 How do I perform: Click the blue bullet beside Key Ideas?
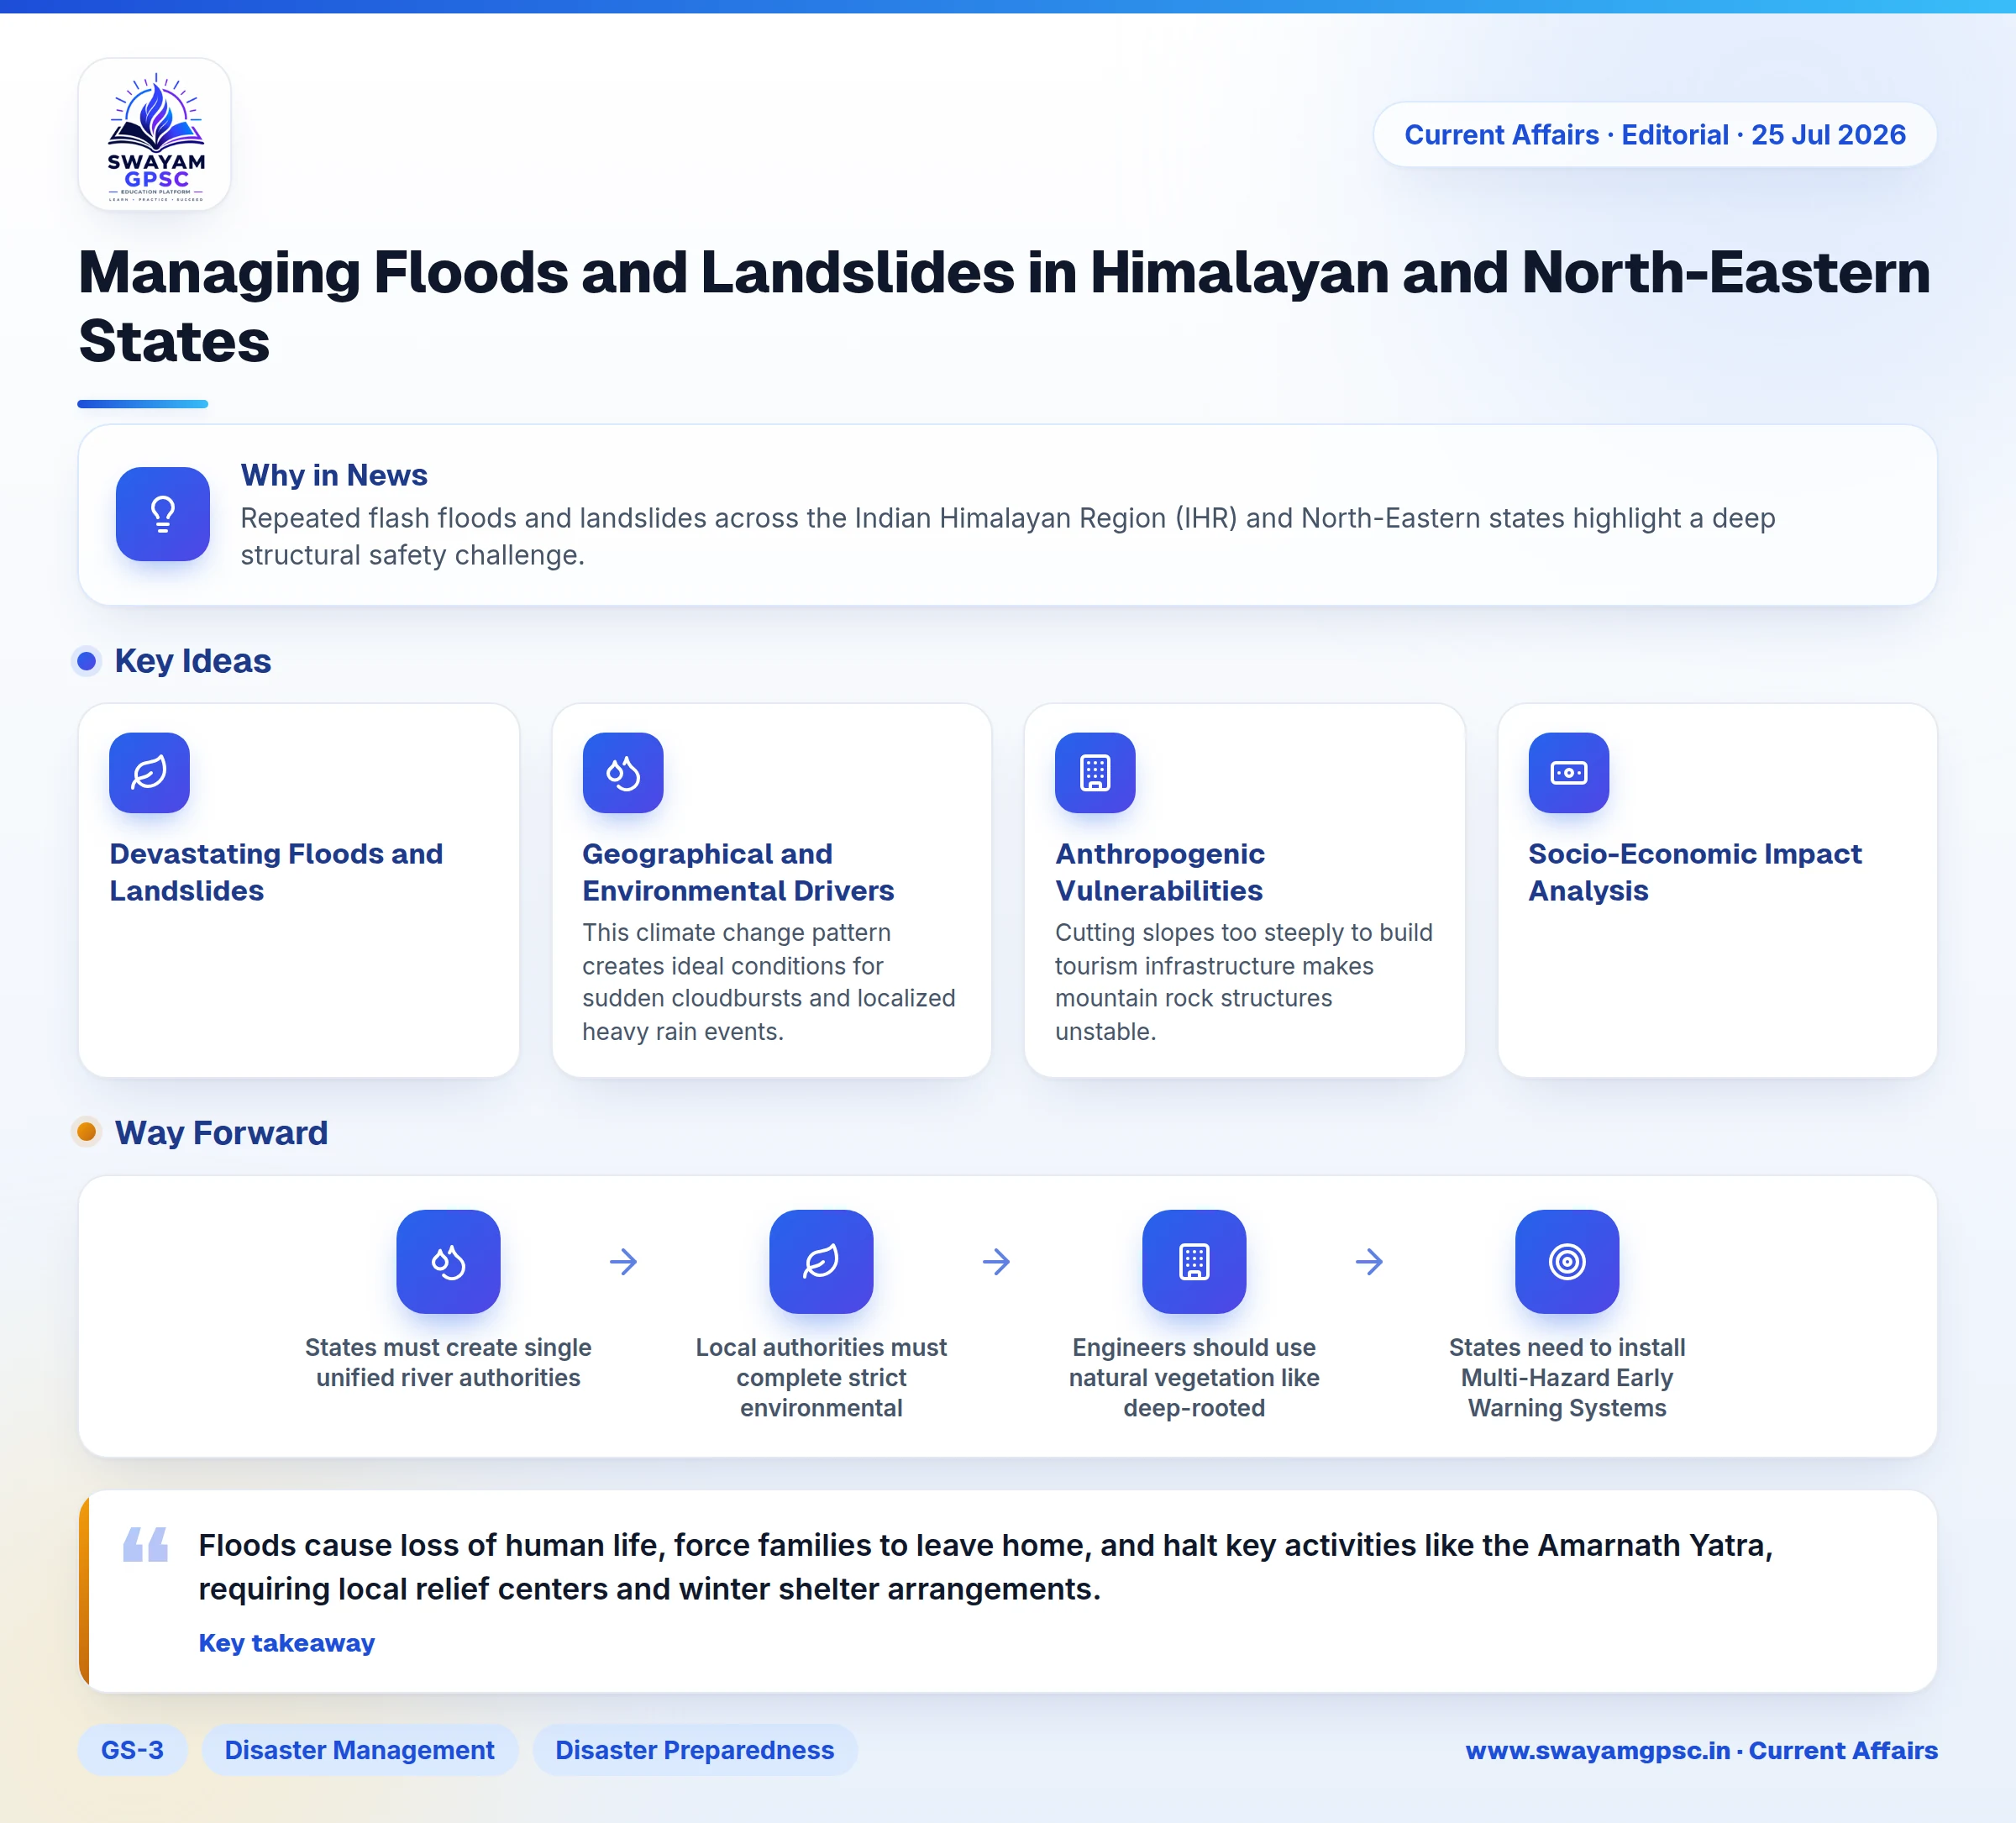click(87, 661)
